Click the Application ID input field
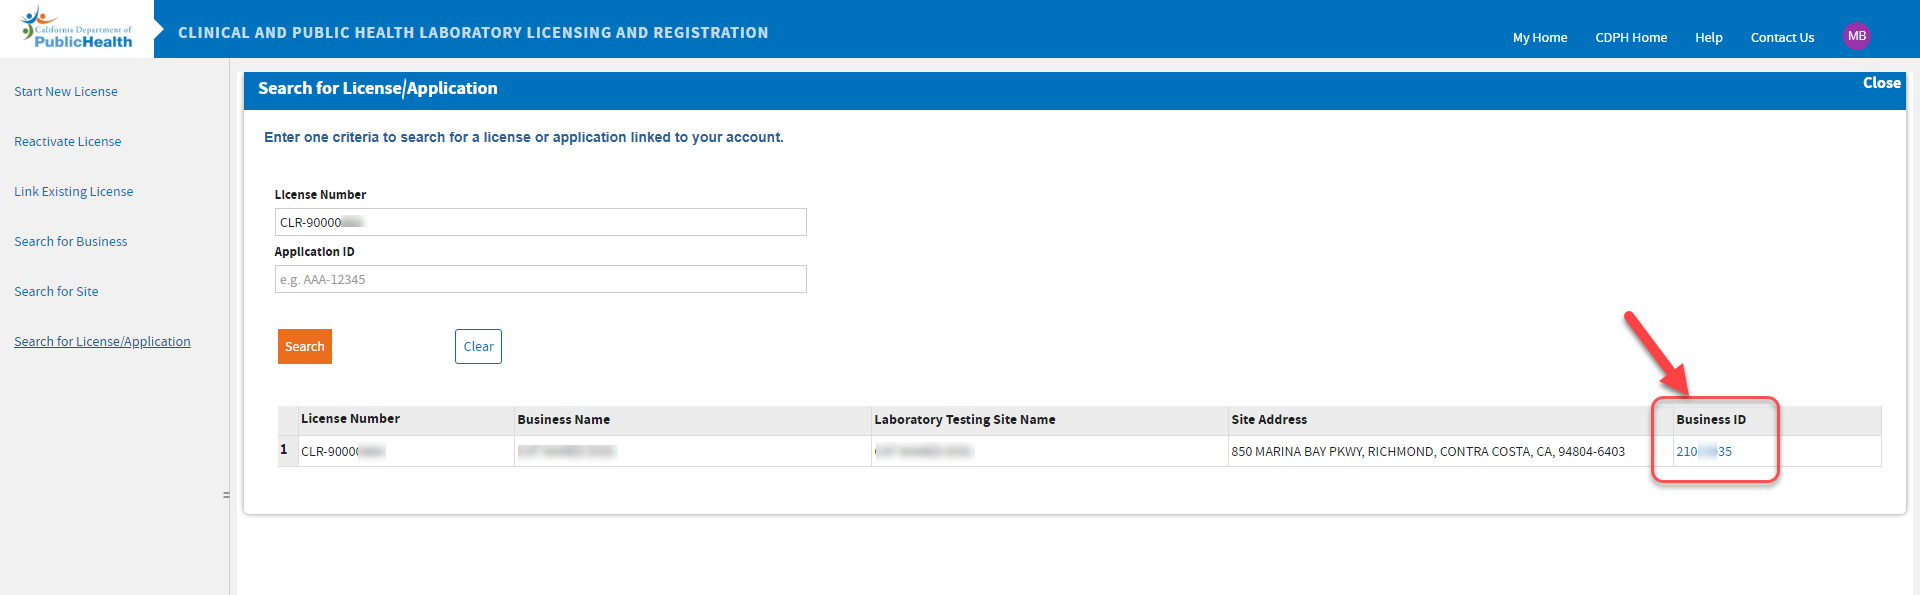 tap(540, 278)
